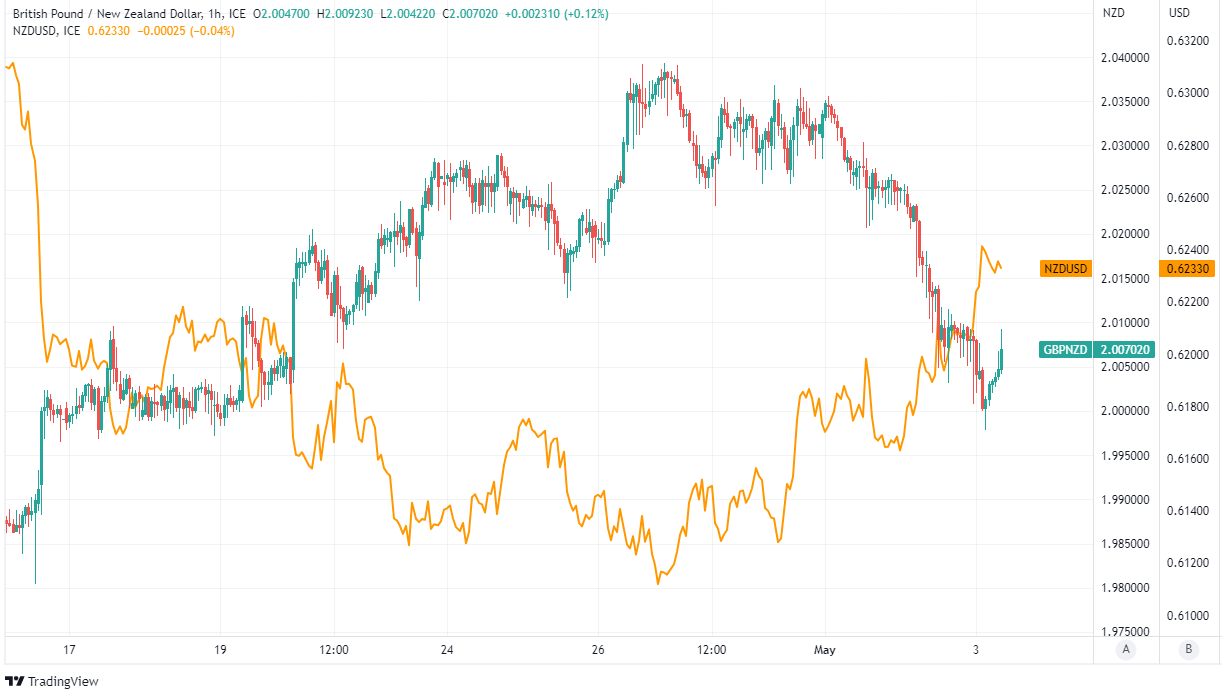
Task: Click the 2.000000 label on NZD axis
Action: tap(1126, 411)
